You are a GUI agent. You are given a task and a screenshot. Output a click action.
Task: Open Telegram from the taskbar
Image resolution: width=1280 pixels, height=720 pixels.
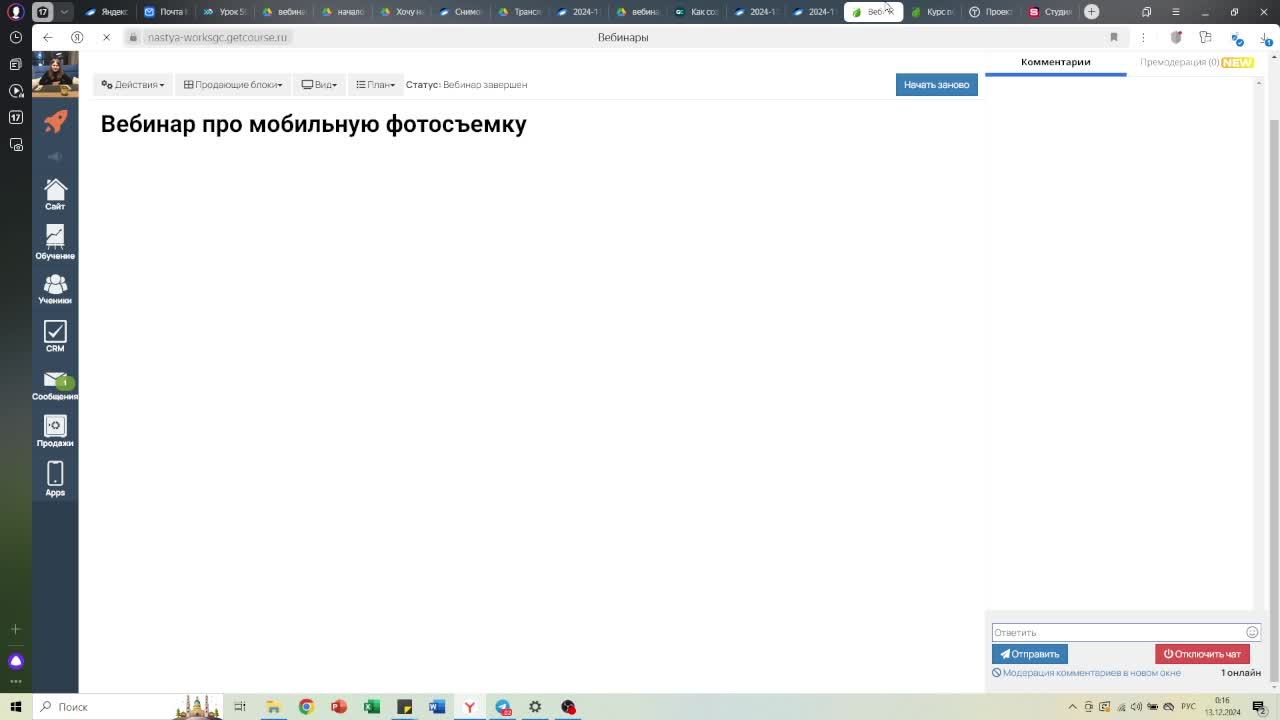pyautogui.click(x=503, y=707)
